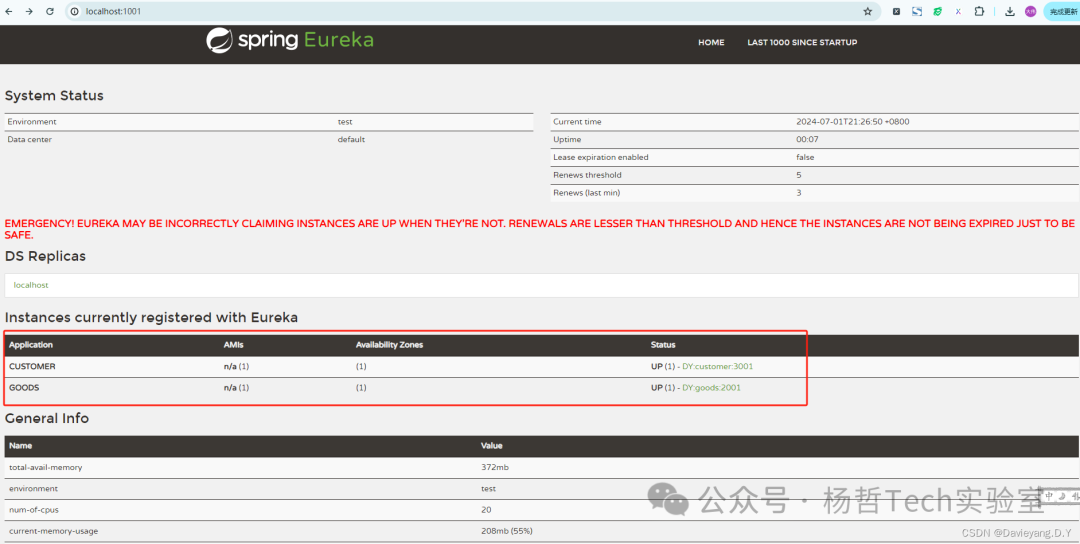Bookmark this page with the star icon
Image resolution: width=1080 pixels, height=544 pixels.
pyautogui.click(x=868, y=12)
